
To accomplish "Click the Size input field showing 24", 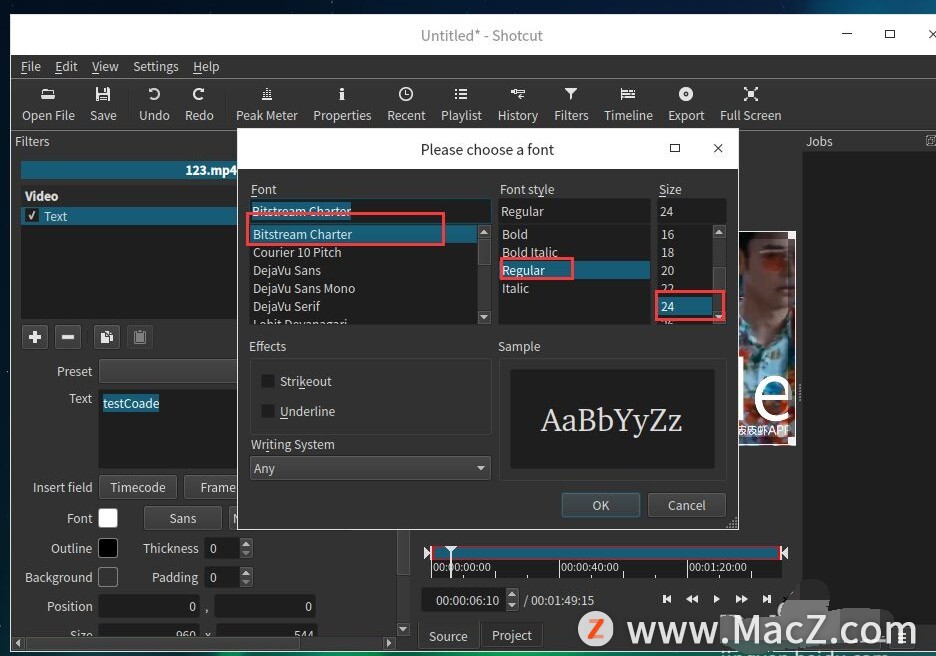I will point(691,211).
